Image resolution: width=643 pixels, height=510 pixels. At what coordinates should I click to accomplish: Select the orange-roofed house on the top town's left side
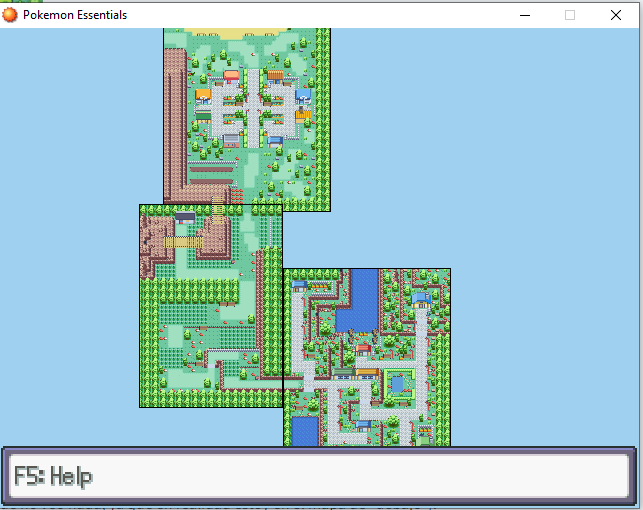(203, 96)
